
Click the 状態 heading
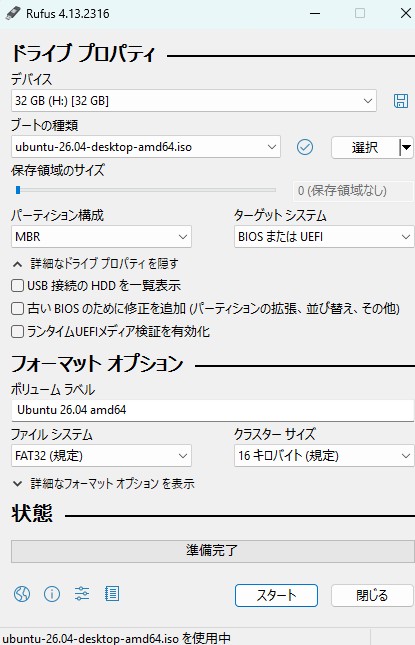[32, 514]
